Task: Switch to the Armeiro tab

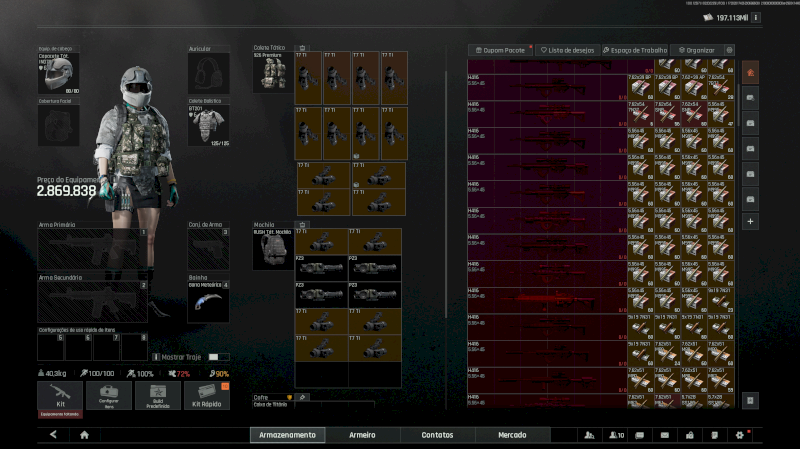Action: (362, 435)
